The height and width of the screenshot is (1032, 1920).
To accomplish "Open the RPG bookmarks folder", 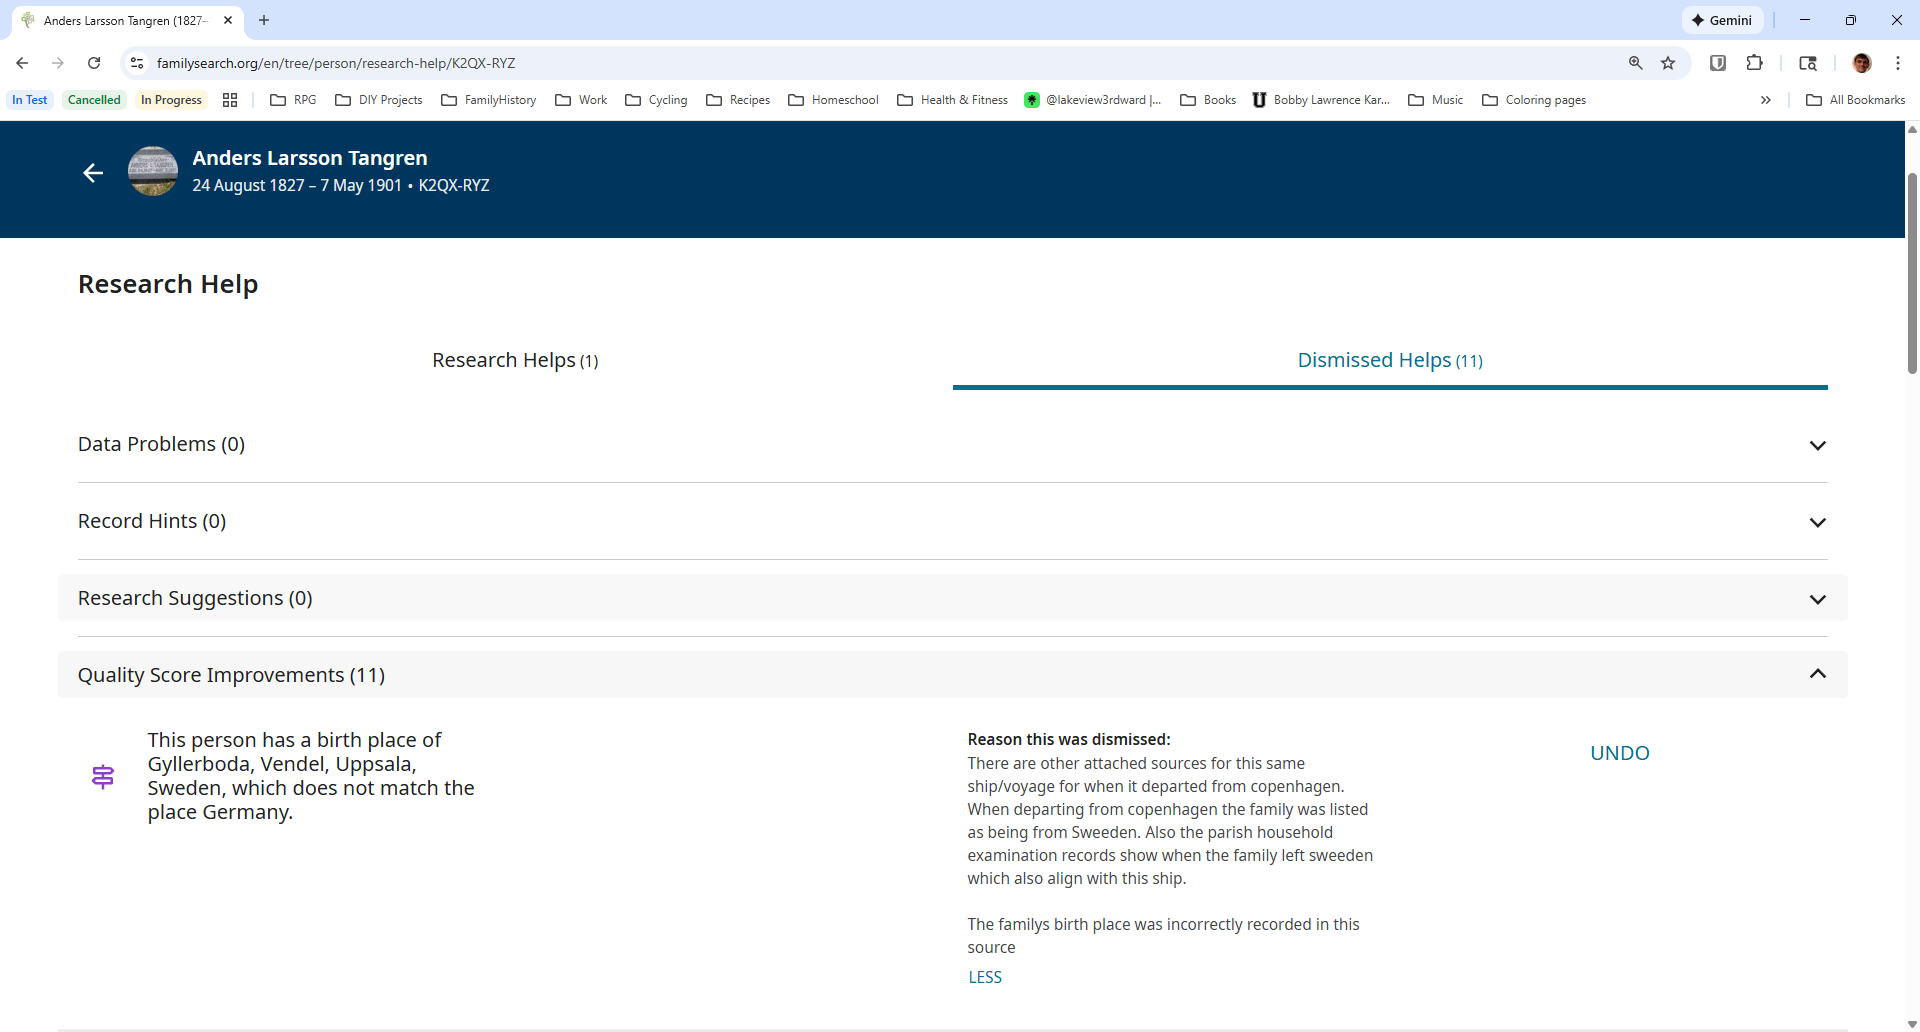I will (294, 100).
